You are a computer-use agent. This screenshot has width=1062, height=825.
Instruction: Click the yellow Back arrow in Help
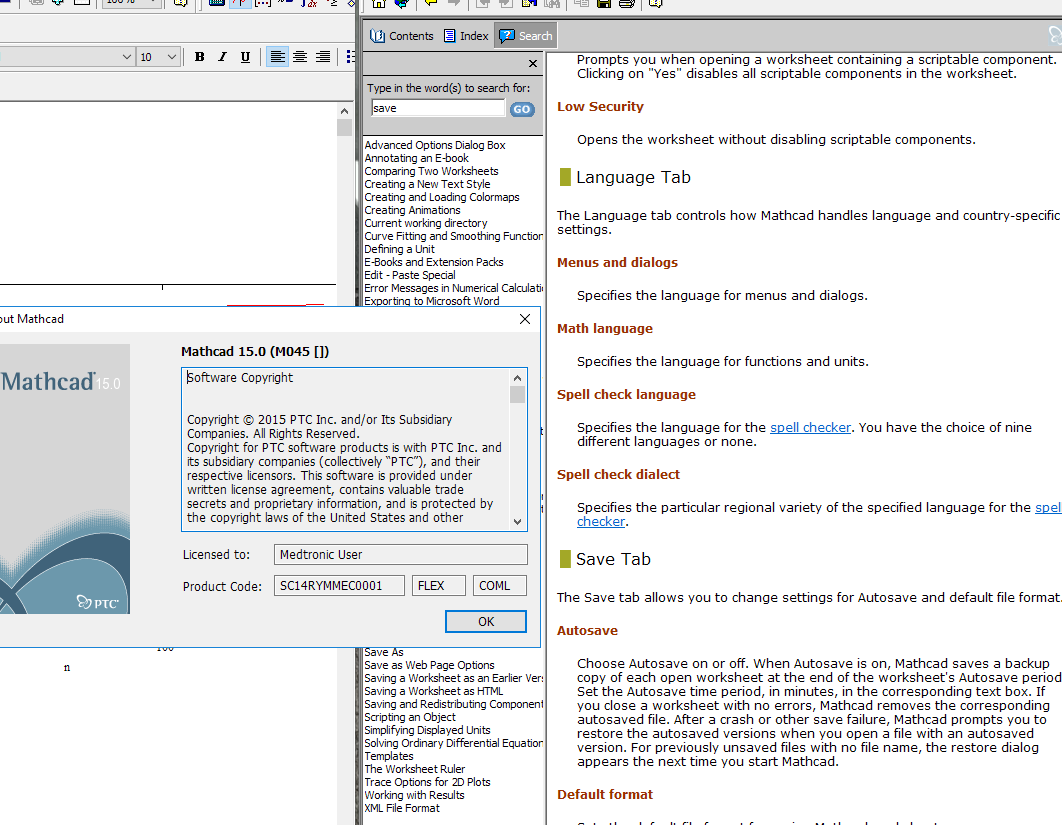pyautogui.click(x=430, y=3)
